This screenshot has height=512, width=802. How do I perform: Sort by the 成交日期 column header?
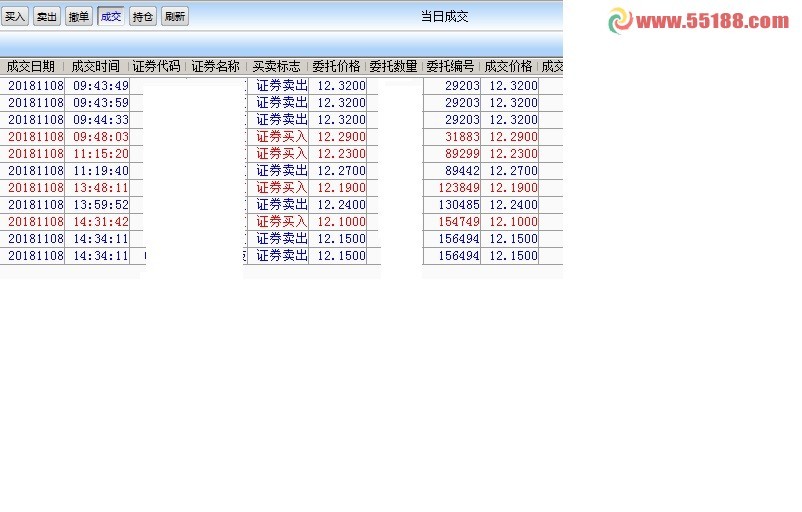click(x=31, y=67)
